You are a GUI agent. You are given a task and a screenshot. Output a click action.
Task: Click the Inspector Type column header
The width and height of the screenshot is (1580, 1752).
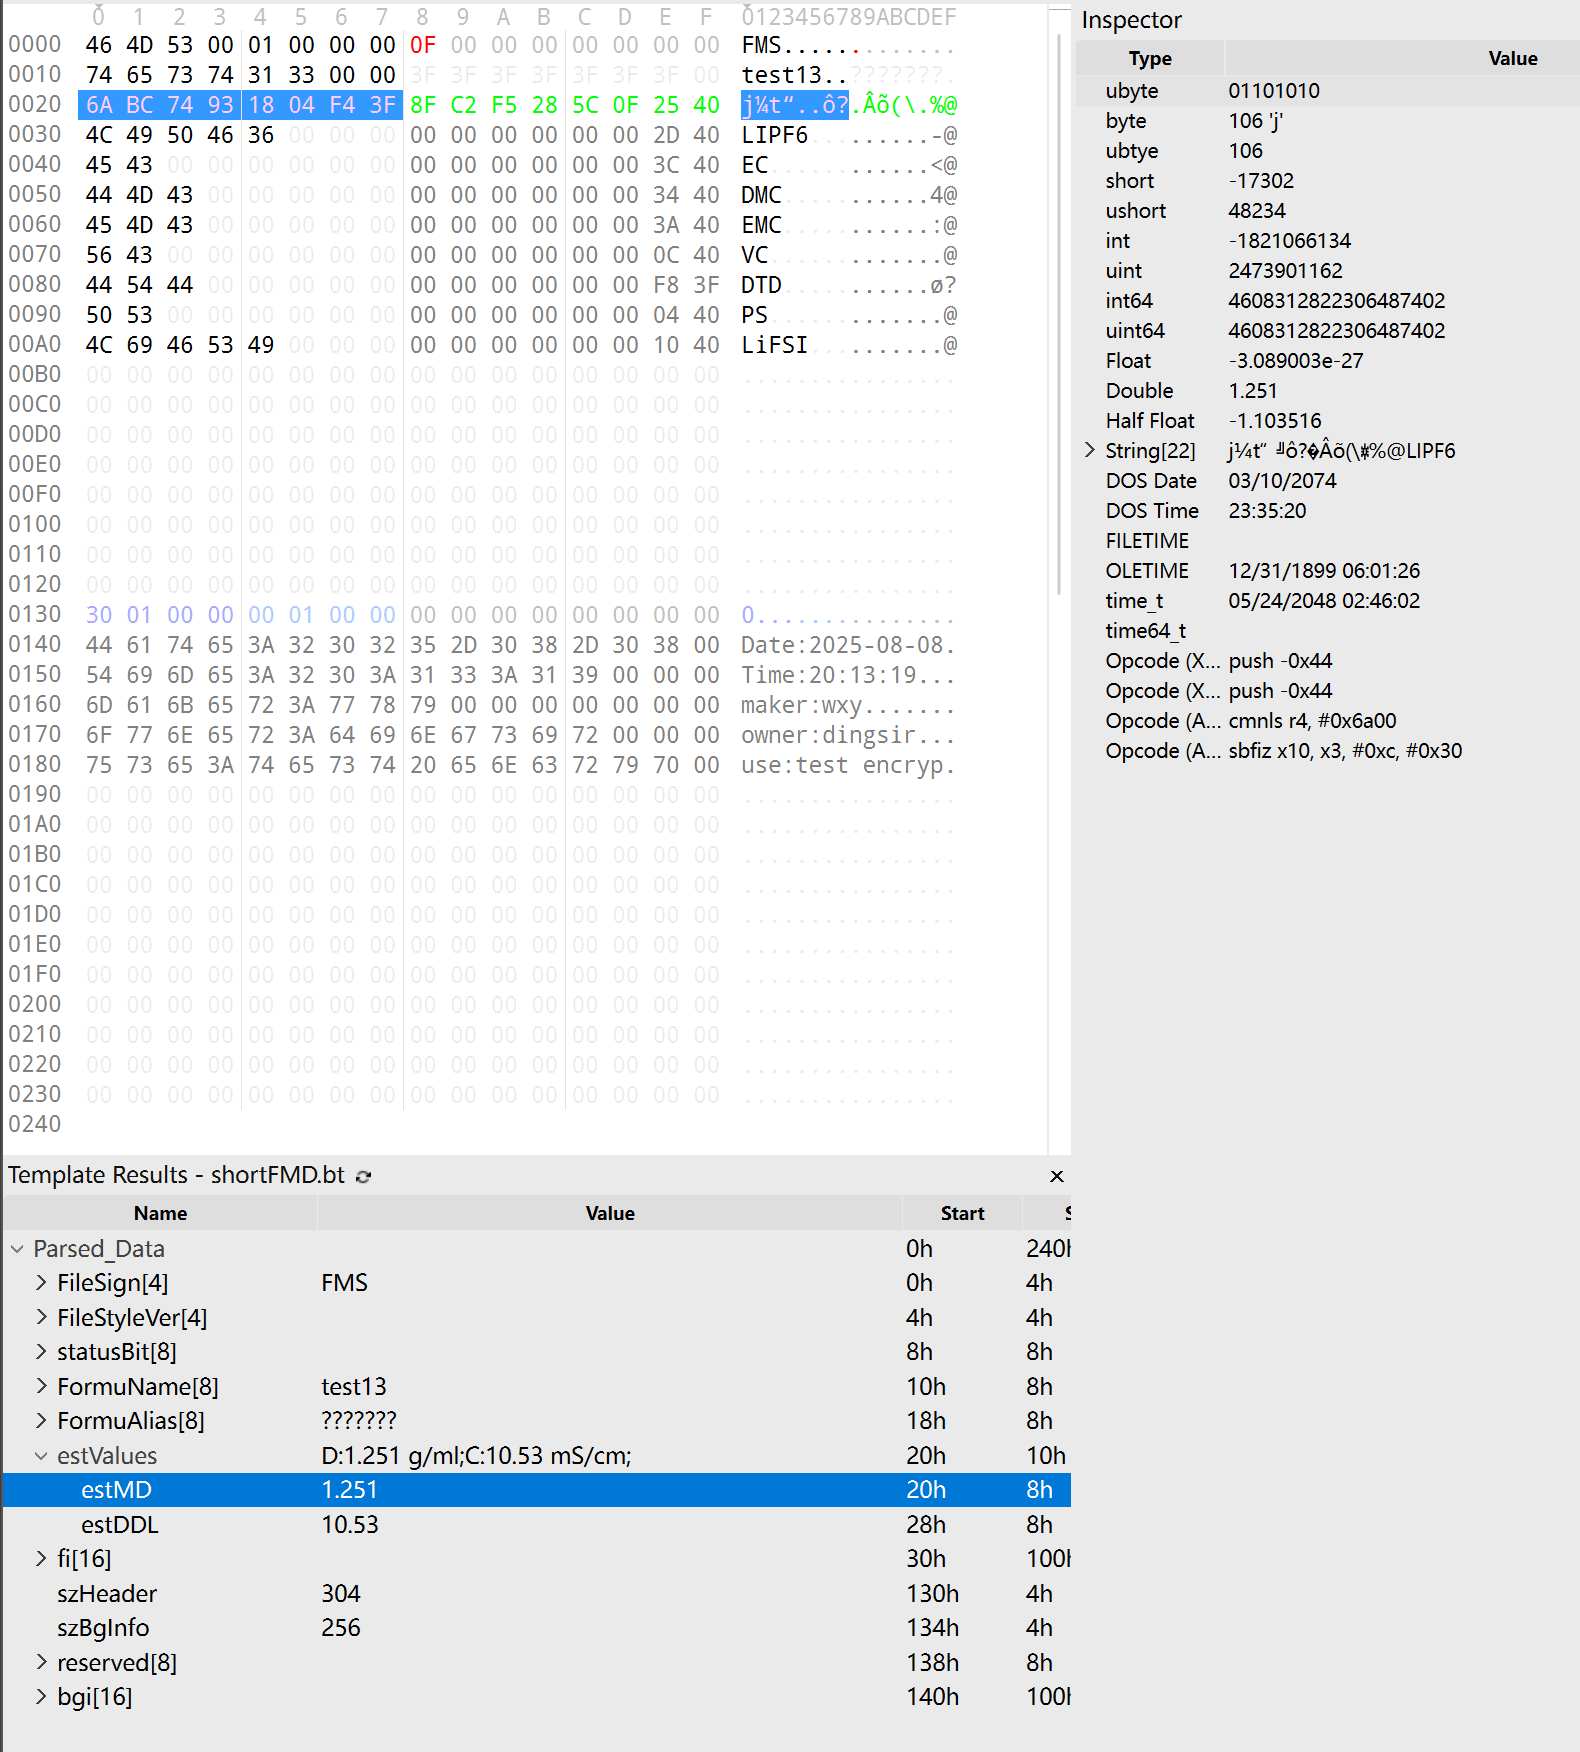click(x=1150, y=59)
